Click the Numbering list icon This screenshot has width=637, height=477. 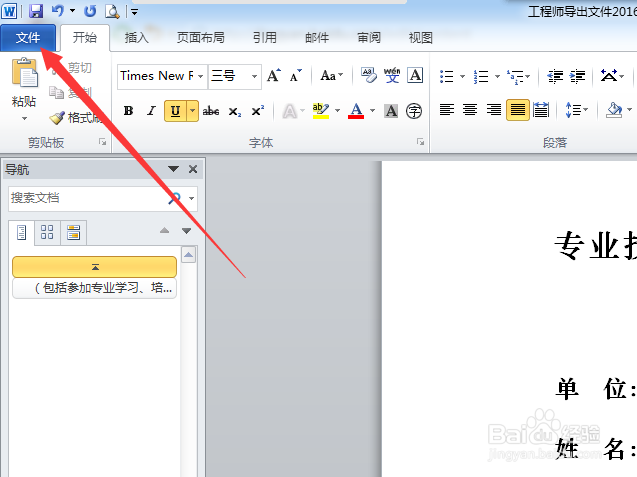481,76
